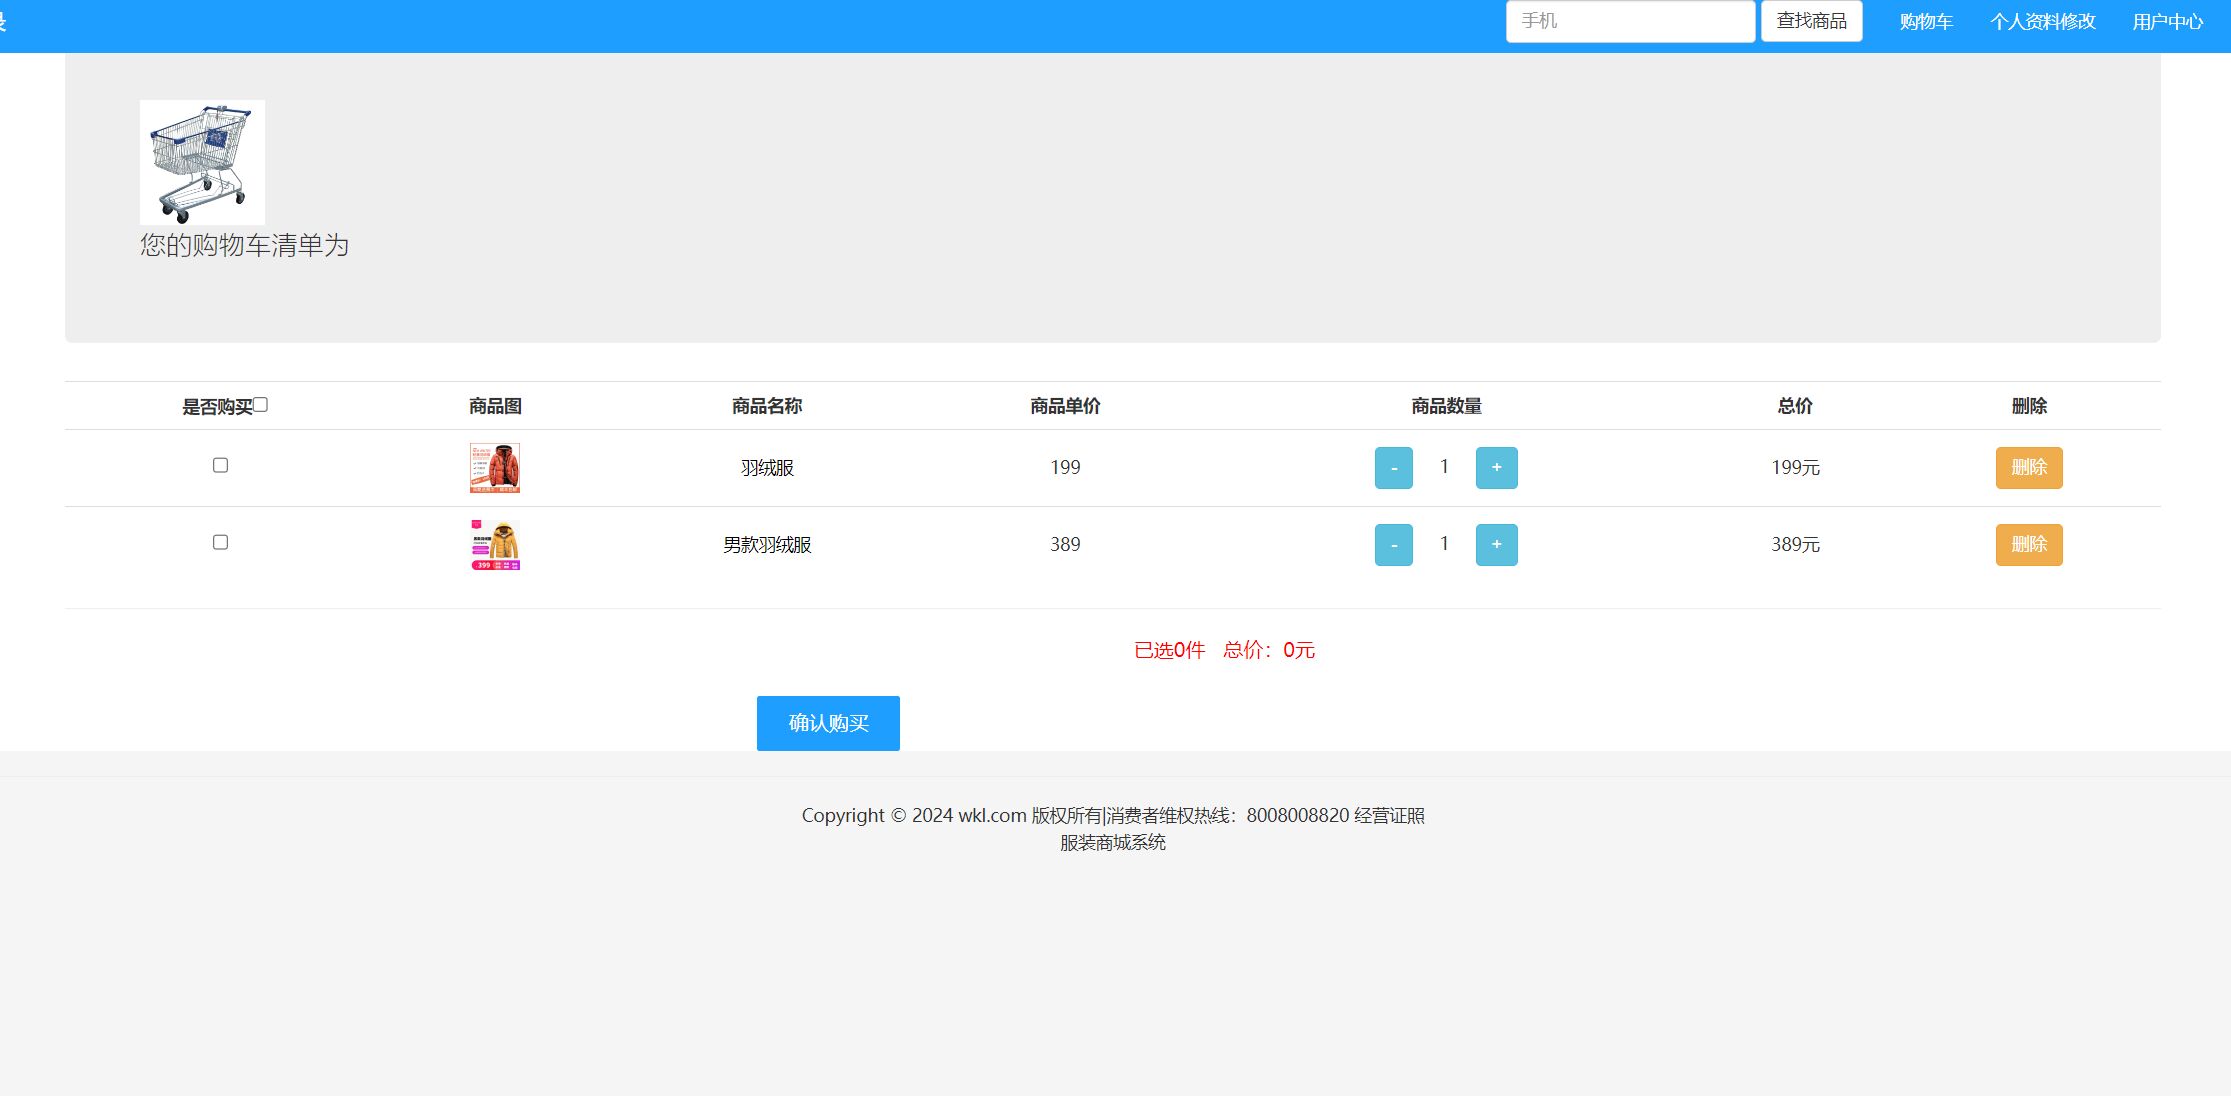Click 确认购买 to confirm purchase
Image resolution: width=2231 pixels, height=1096 pixels.
tap(828, 723)
